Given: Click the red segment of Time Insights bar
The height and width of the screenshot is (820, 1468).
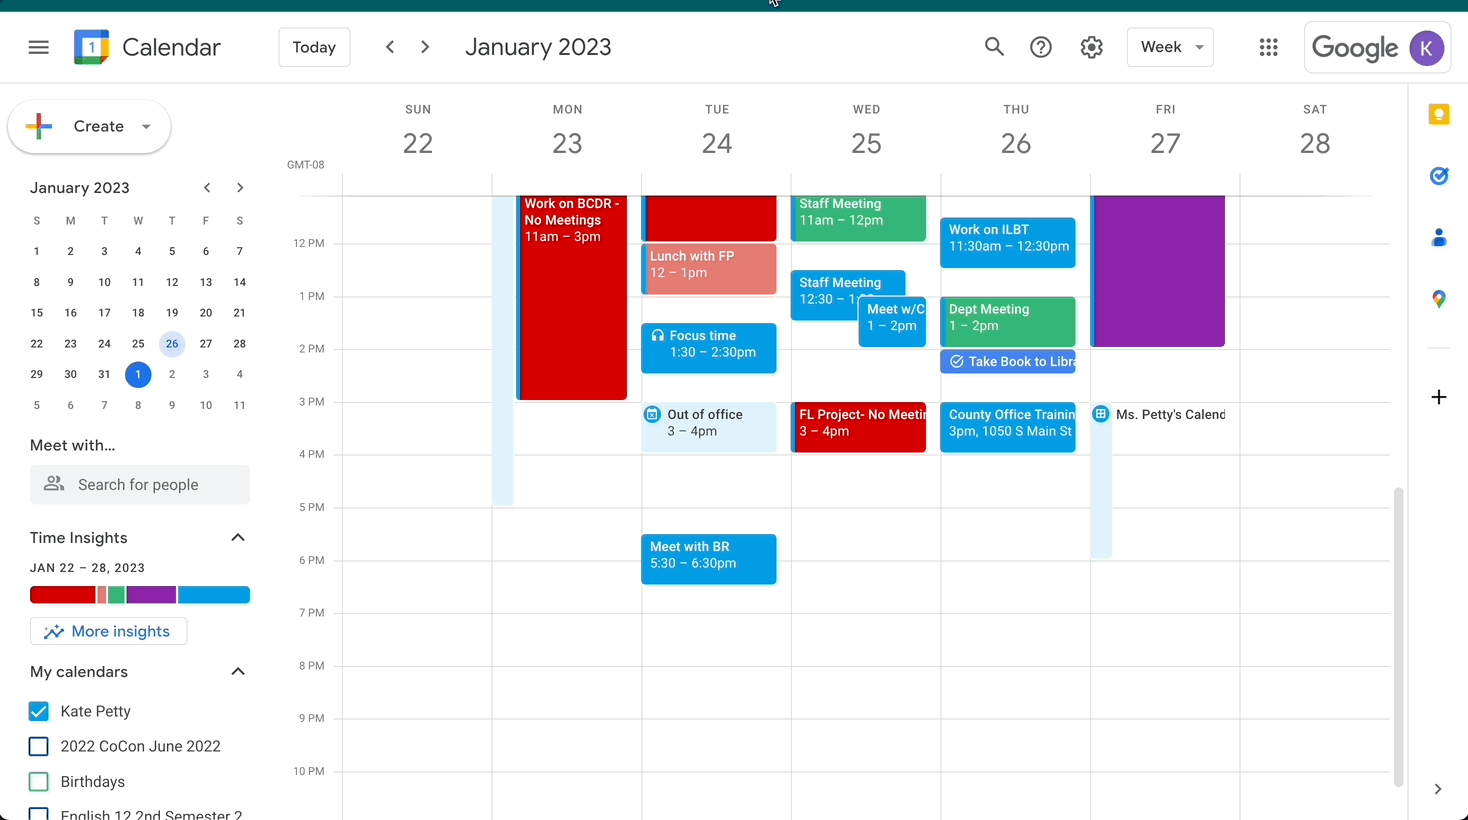Looking at the screenshot, I should pos(63,595).
